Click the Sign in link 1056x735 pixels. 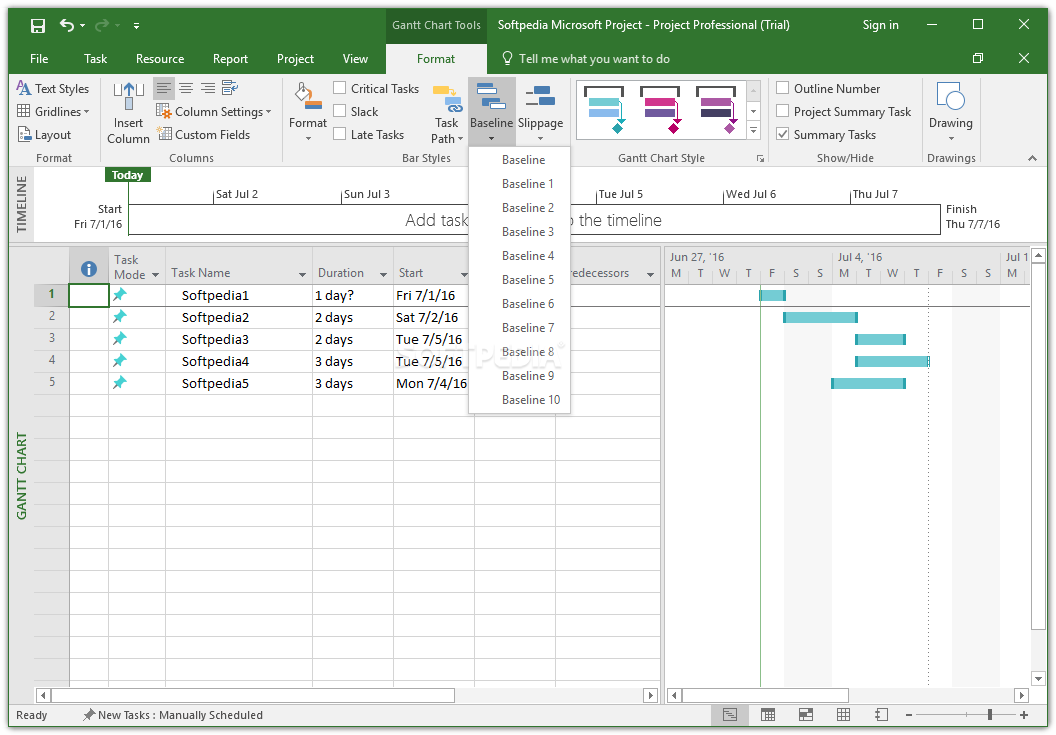[x=880, y=25]
